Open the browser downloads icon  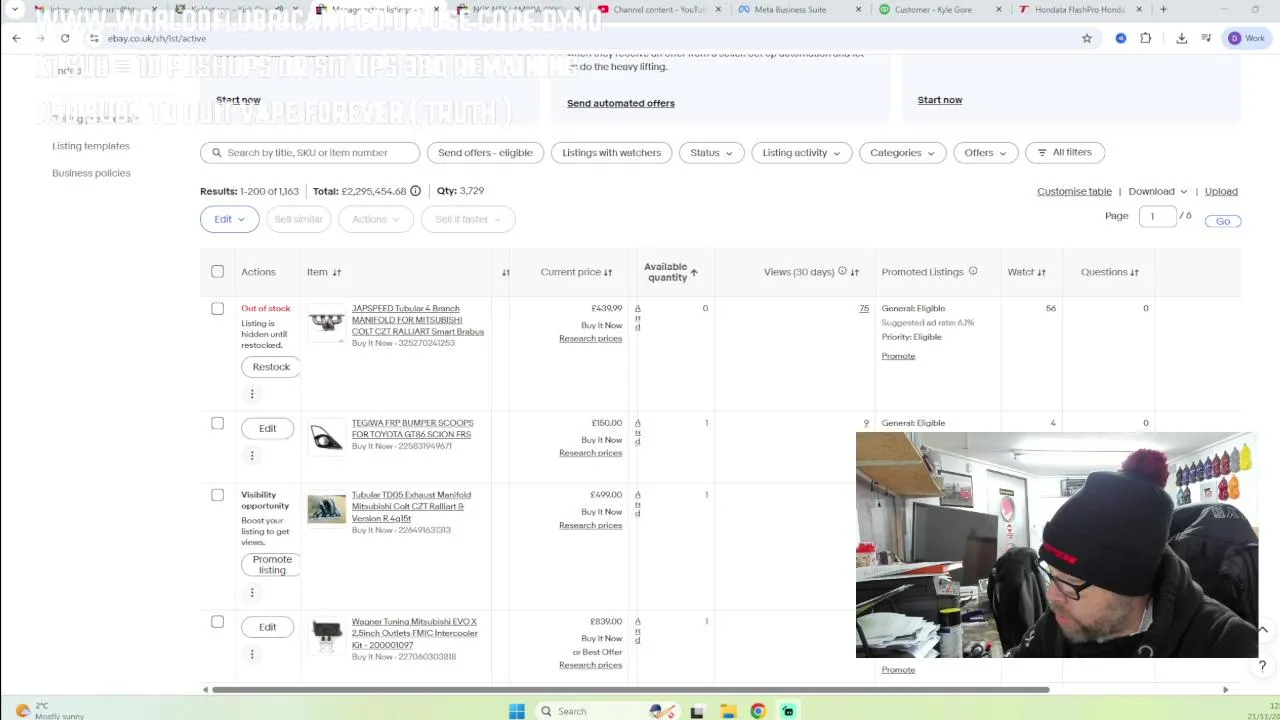click(x=1181, y=38)
